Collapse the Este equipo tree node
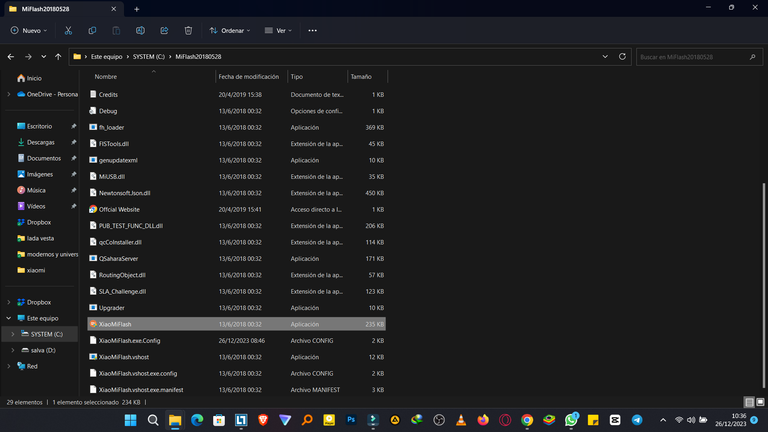 [x=9, y=318]
